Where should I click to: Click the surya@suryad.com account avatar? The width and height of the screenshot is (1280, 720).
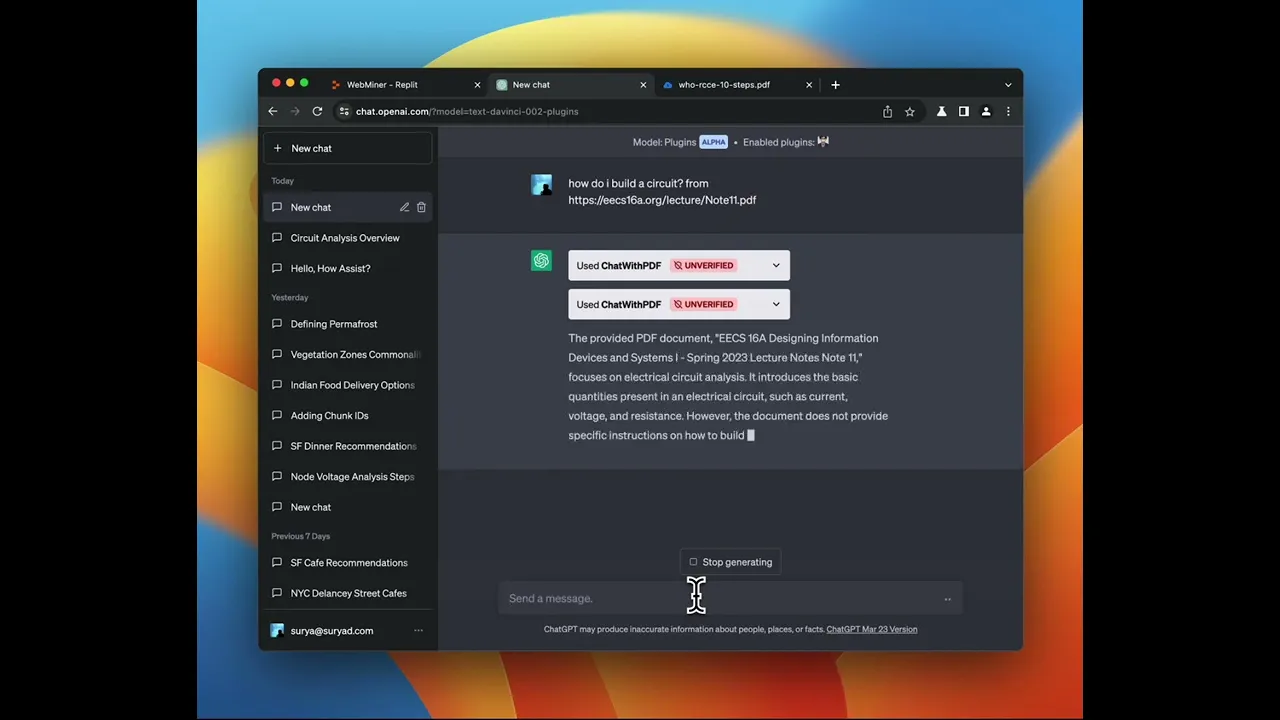tap(277, 631)
